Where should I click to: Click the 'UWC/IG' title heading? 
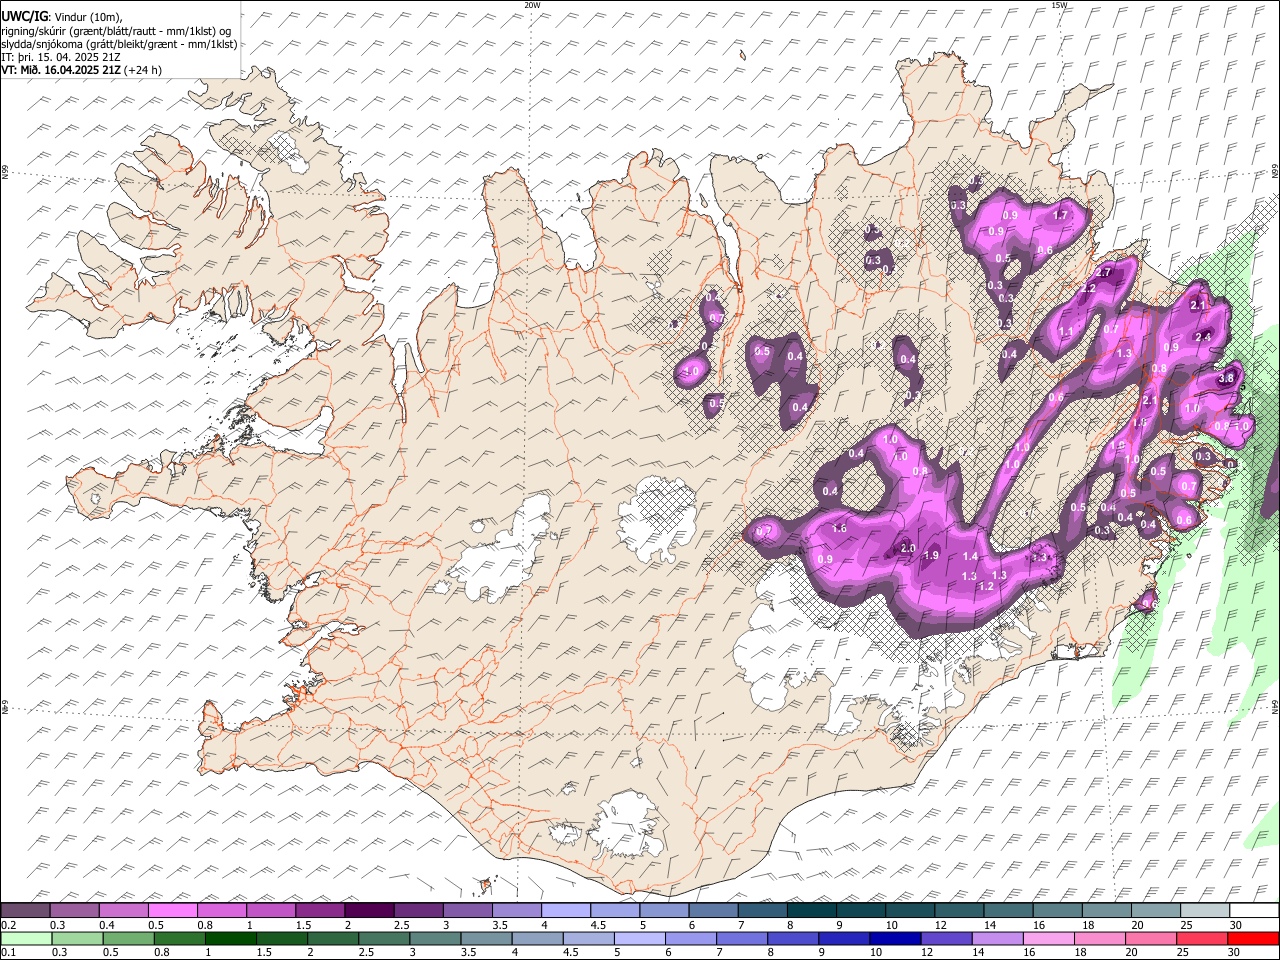pos(23,17)
